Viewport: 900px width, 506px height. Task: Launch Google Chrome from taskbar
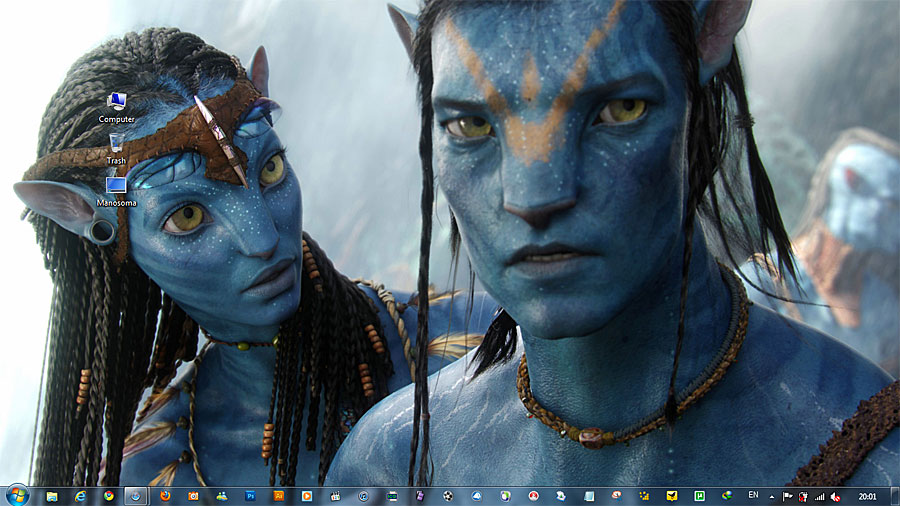click(x=108, y=496)
